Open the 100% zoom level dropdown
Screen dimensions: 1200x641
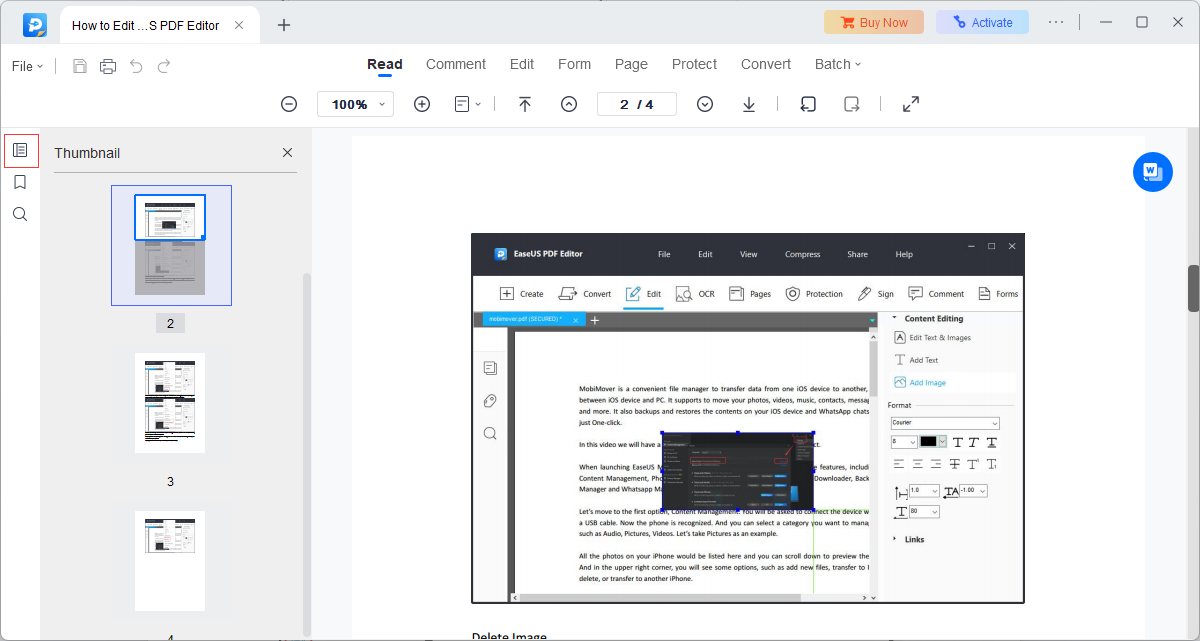(355, 104)
